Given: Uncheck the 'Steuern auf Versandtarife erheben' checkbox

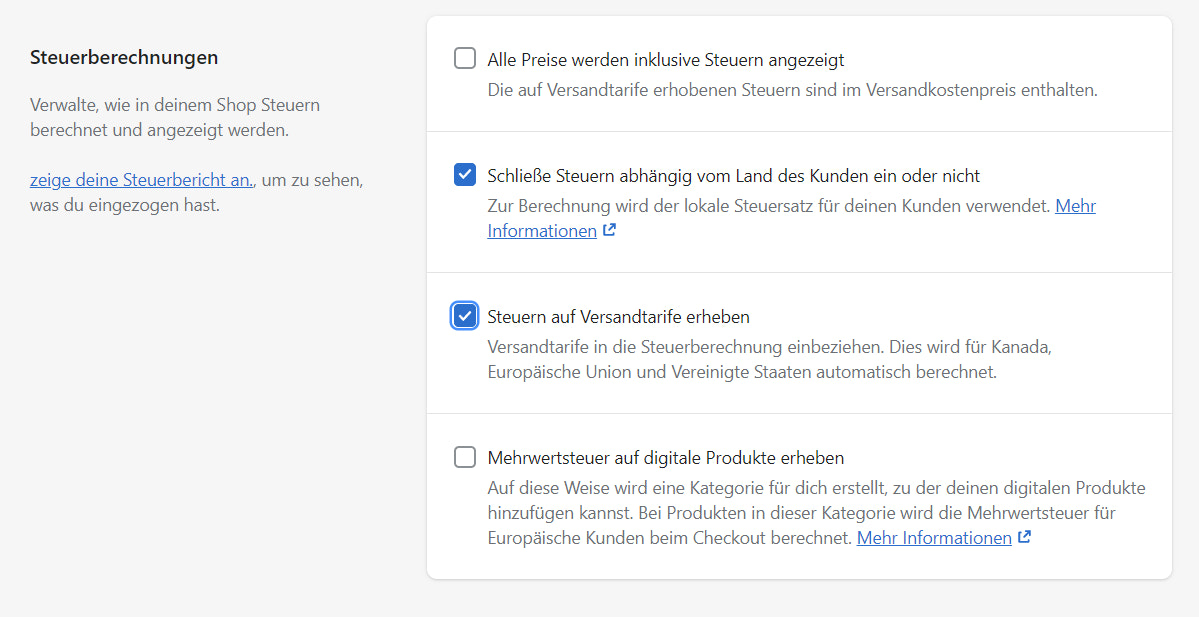Looking at the screenshot, I should (465, 317).
